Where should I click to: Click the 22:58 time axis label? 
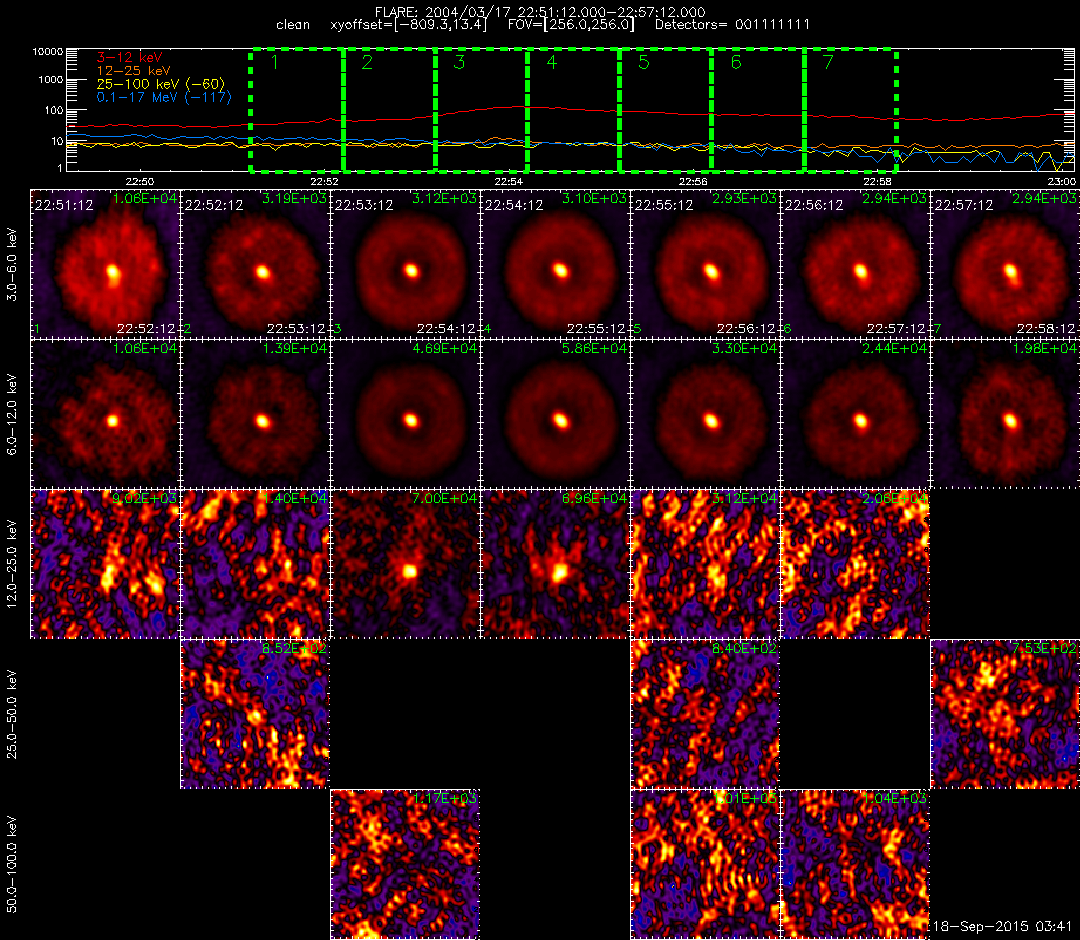[x=877, y=181]
